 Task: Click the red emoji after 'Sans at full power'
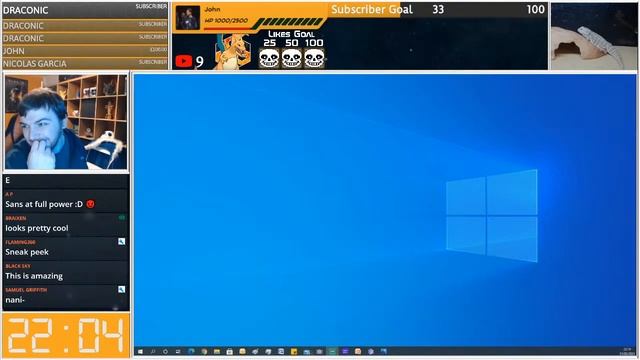[x=91, y=204]
